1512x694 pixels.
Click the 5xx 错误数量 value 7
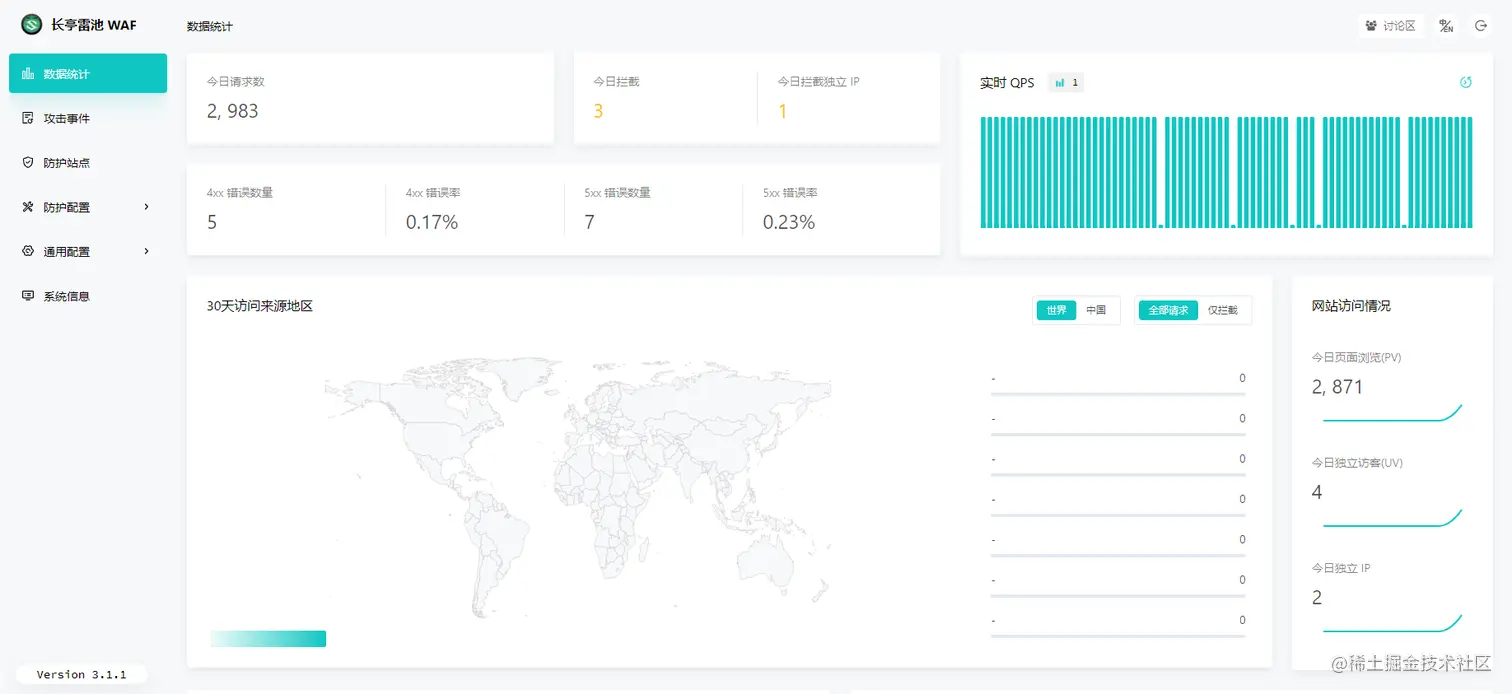click(x=590, y=222)
